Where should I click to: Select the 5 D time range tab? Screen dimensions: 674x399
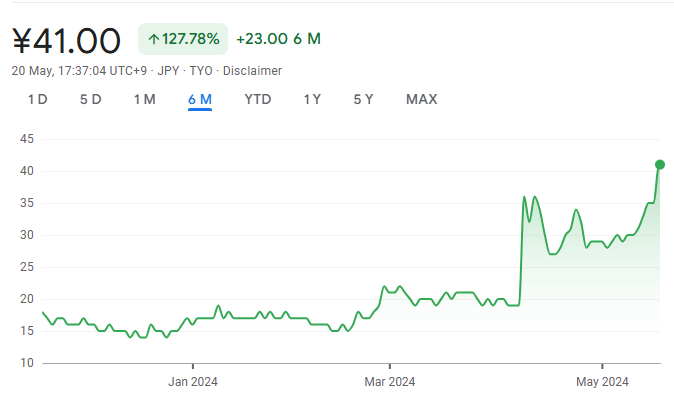coord(91,99)
